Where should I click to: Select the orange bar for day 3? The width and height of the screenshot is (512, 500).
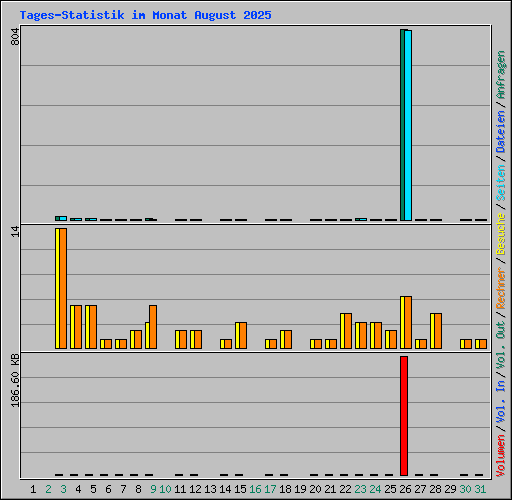coord(63,289)
